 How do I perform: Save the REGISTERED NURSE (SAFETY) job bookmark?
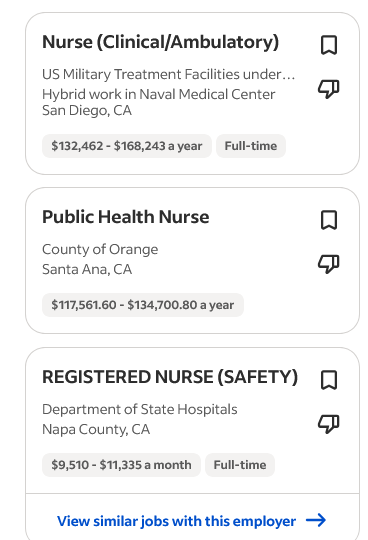(329, 380)
